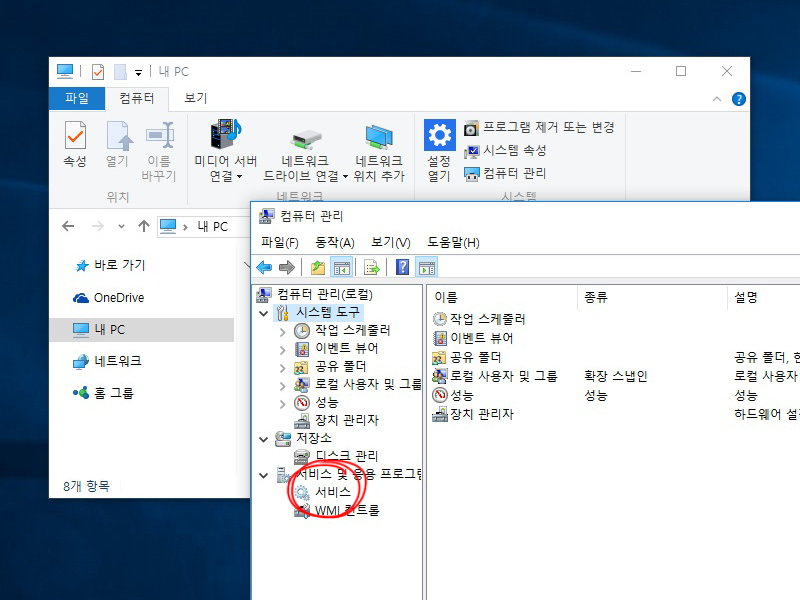This screenshot has width=800, height=600.
Task: Click the 시스템 도구 tree label
Action: pos(328,312)
